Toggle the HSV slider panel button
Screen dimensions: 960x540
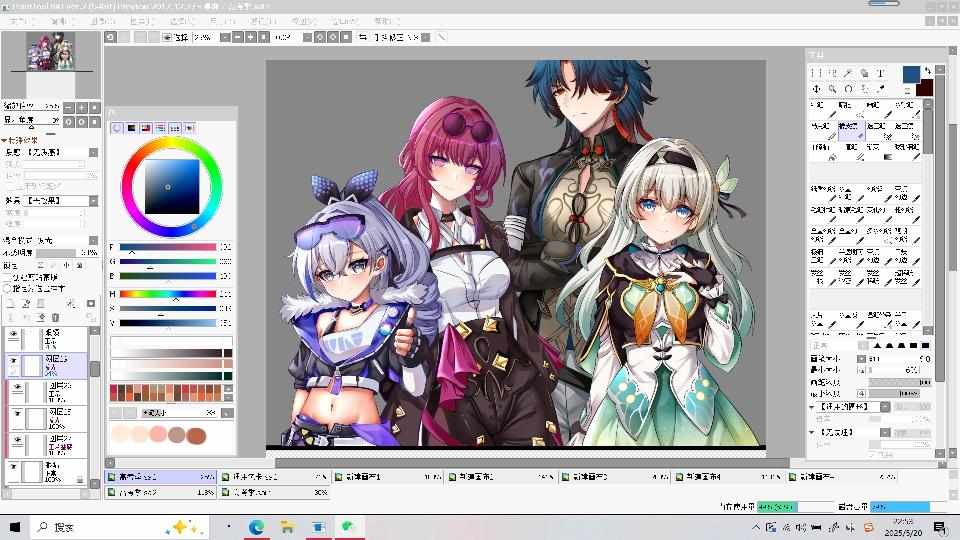(x=146, y=128)
